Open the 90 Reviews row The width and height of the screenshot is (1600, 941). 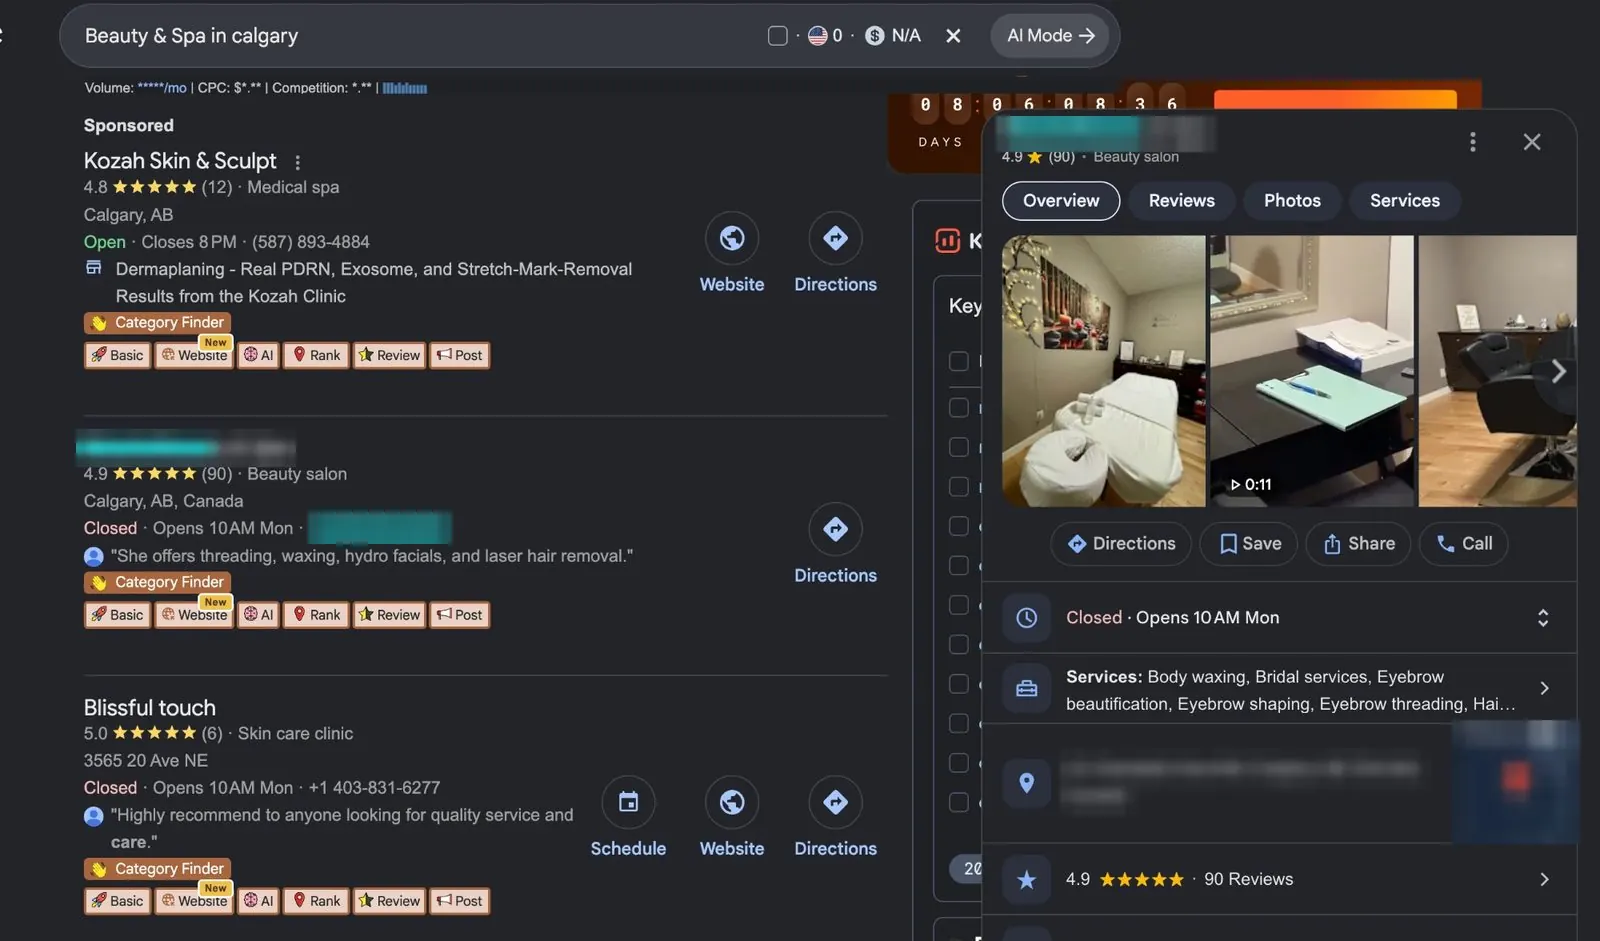(1279, 880)
